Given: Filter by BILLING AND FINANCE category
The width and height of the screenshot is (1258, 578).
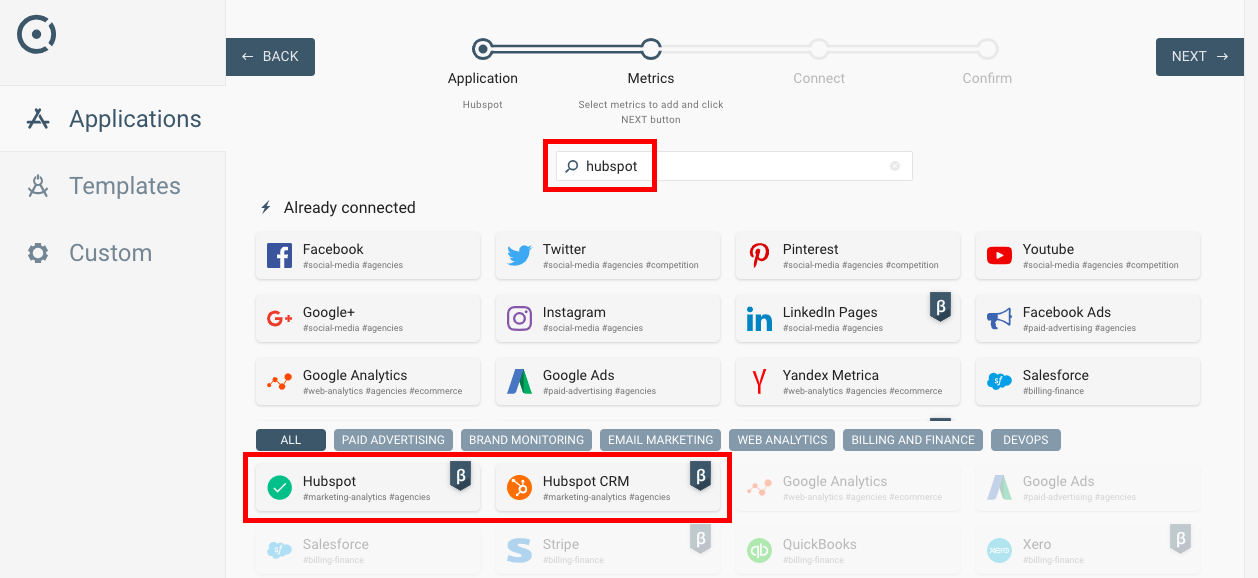Looking at the screenshot, I should pos(913,440).
